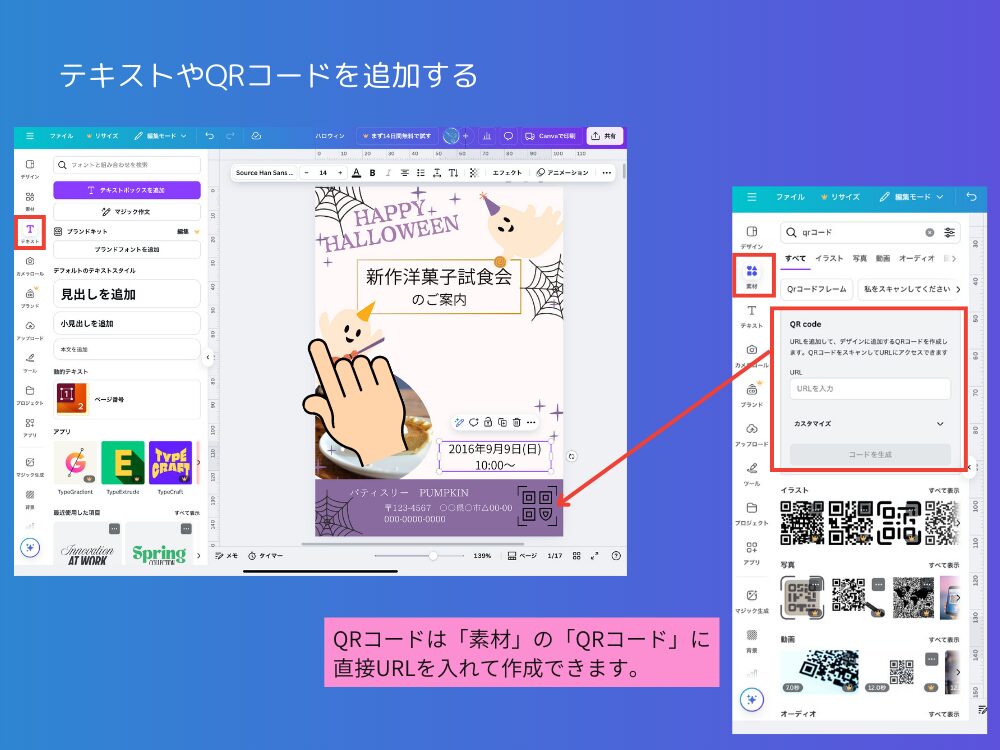This screenshot has height=750, width=1000.
Task: Expand カスタマイズ section
Action: coord(870,423)
